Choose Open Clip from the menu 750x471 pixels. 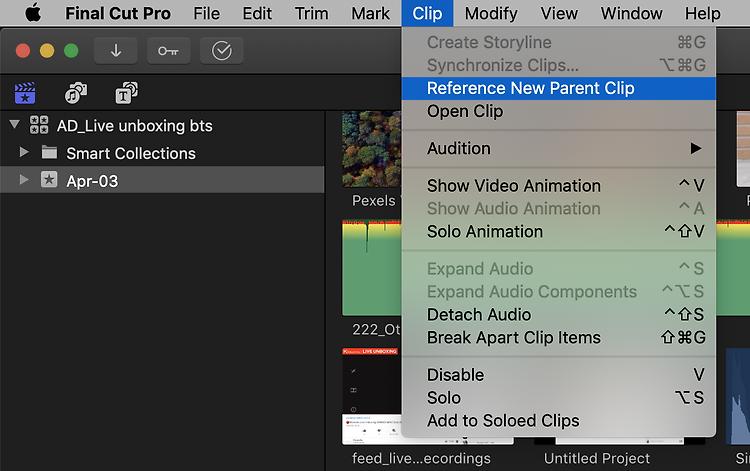(559, 111)
